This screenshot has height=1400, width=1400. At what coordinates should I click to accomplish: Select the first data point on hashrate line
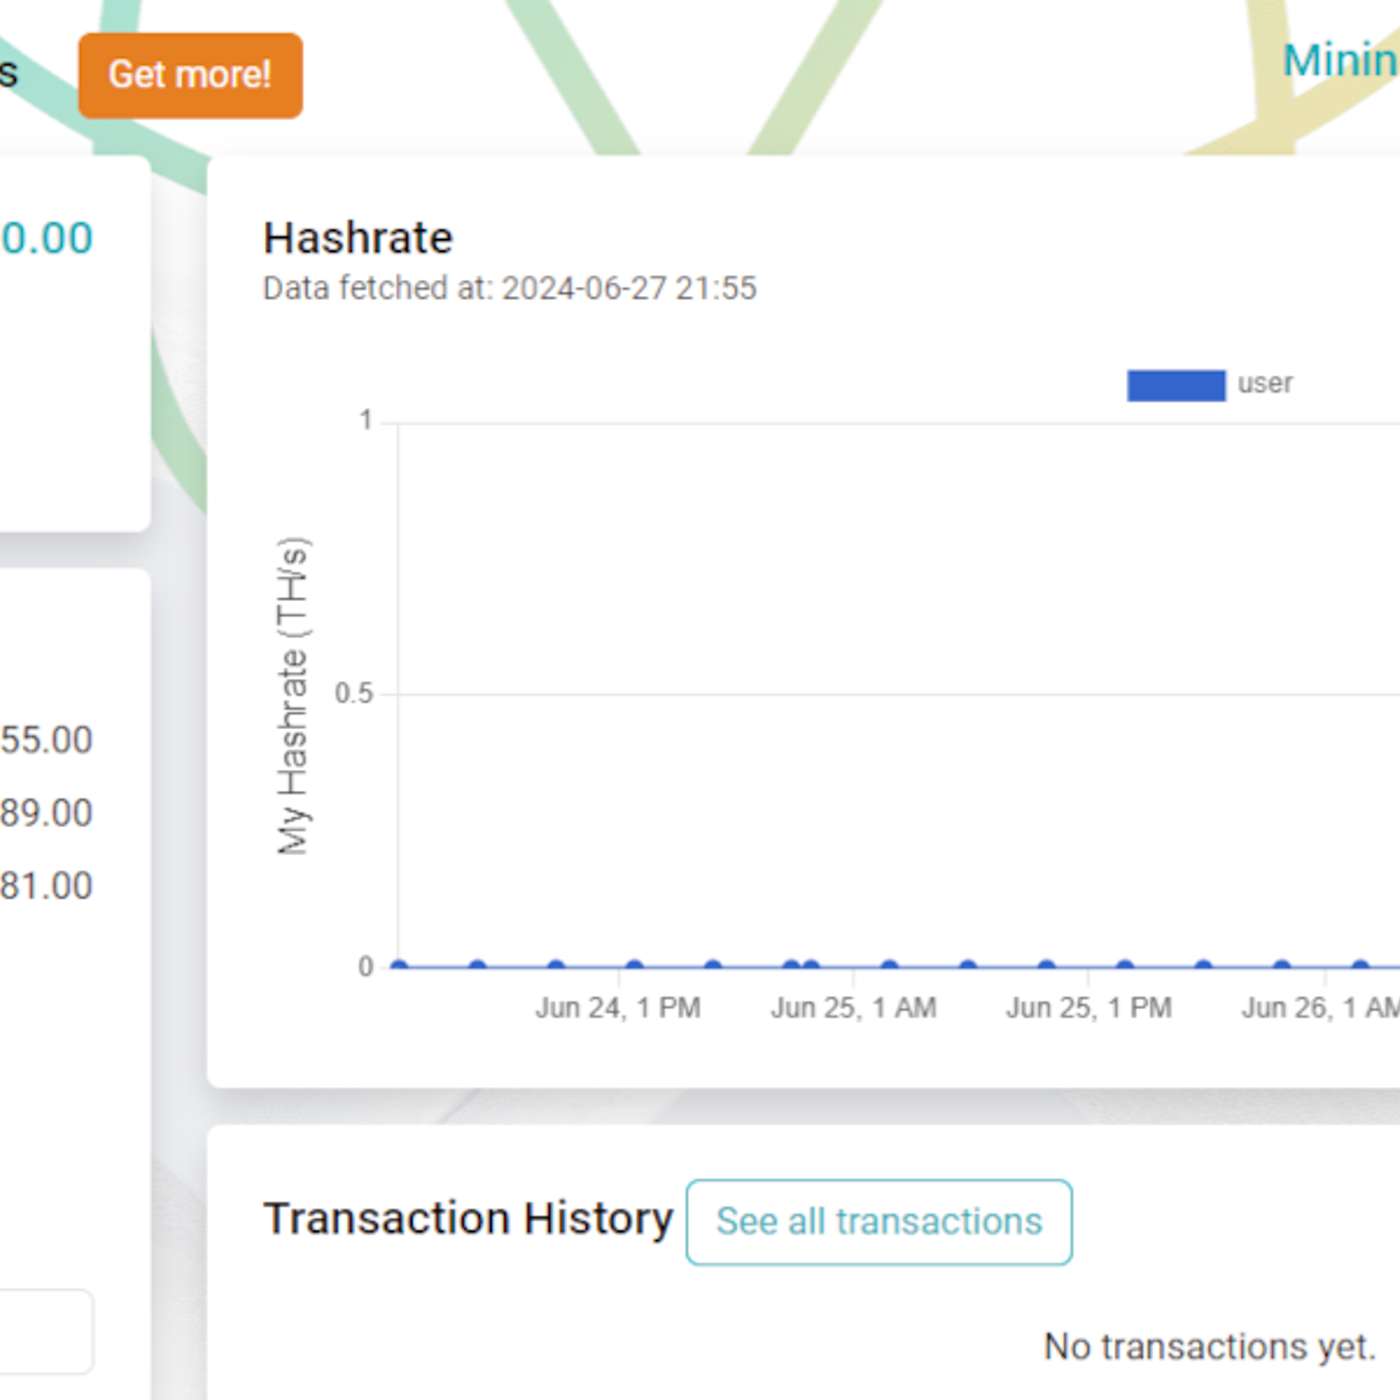[x=400, y=966]
